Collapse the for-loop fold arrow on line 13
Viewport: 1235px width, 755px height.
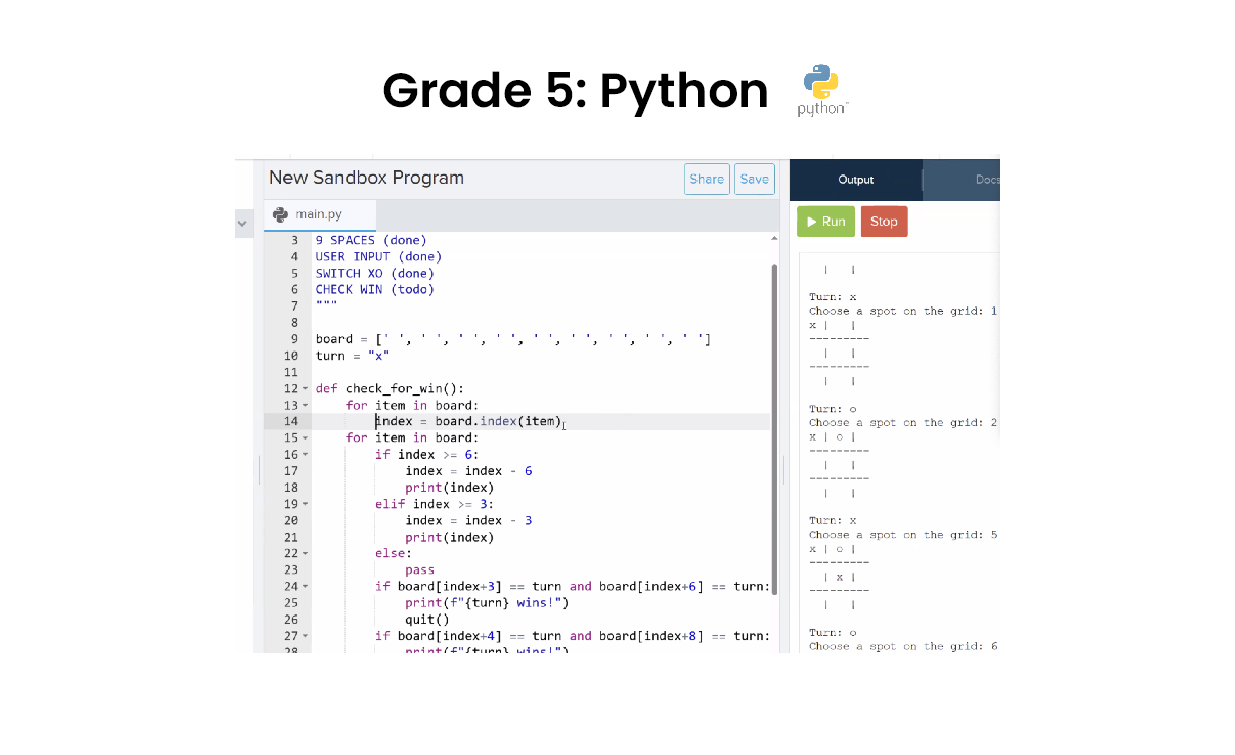coord(305,405)
